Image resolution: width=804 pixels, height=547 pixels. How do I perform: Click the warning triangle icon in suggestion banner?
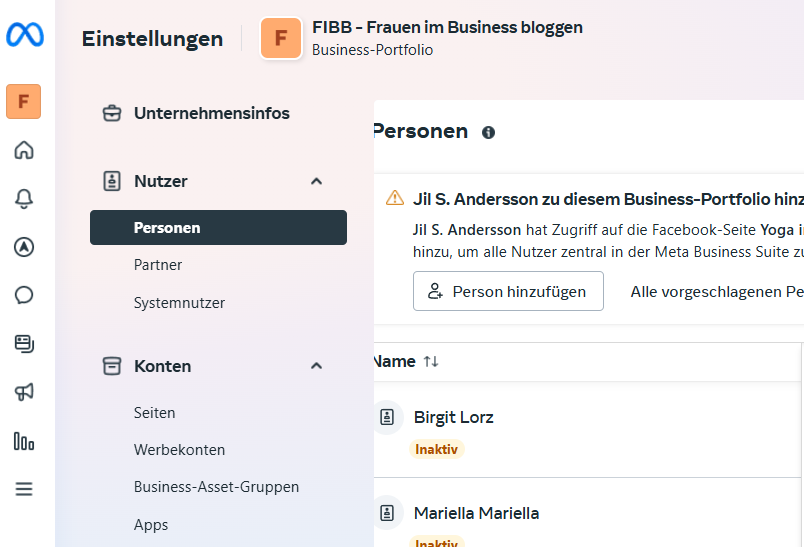(x=395, y=198)
